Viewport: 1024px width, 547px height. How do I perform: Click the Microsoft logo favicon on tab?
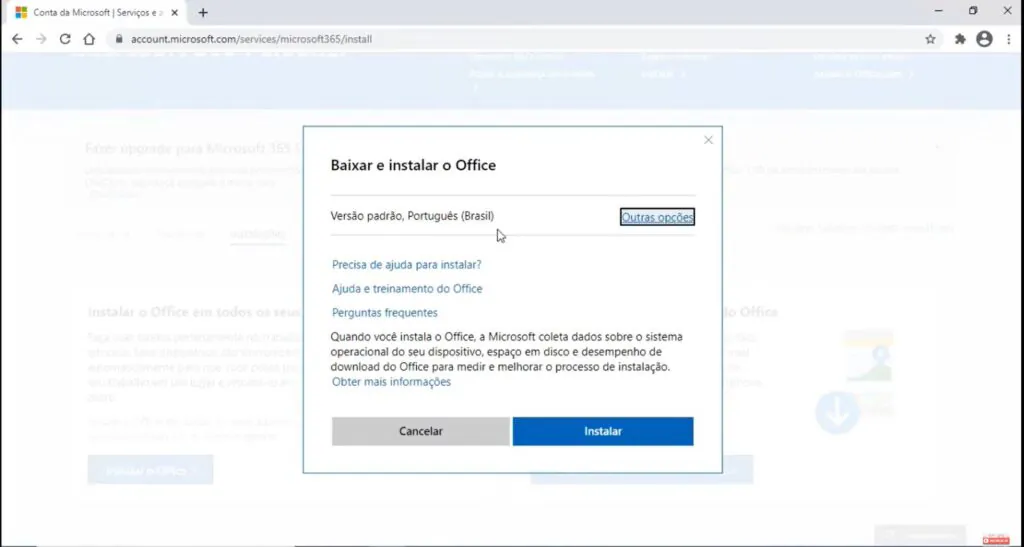click(21, 12)
